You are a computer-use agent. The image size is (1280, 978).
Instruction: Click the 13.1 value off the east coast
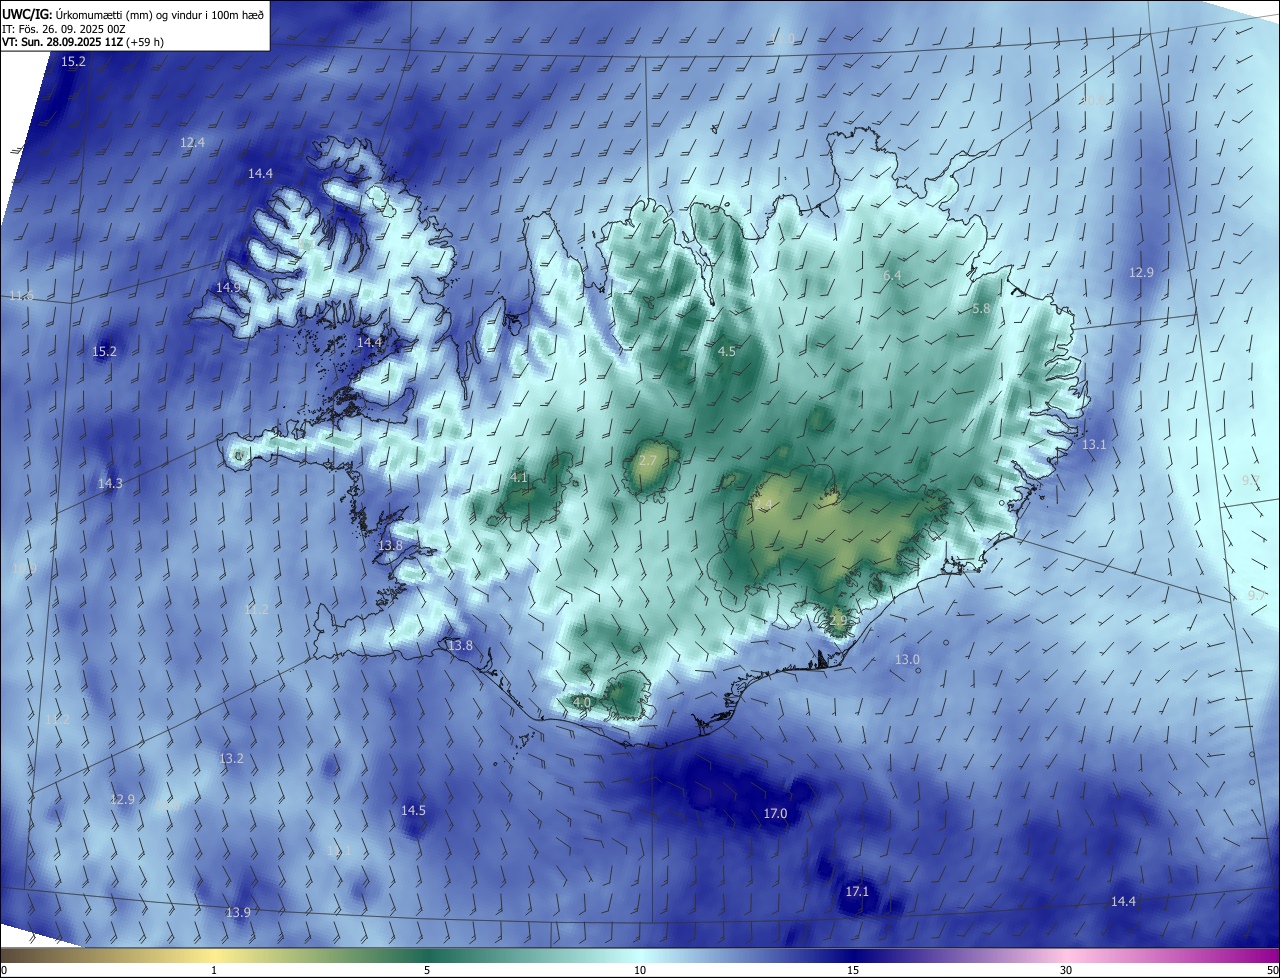point(1094,445)
